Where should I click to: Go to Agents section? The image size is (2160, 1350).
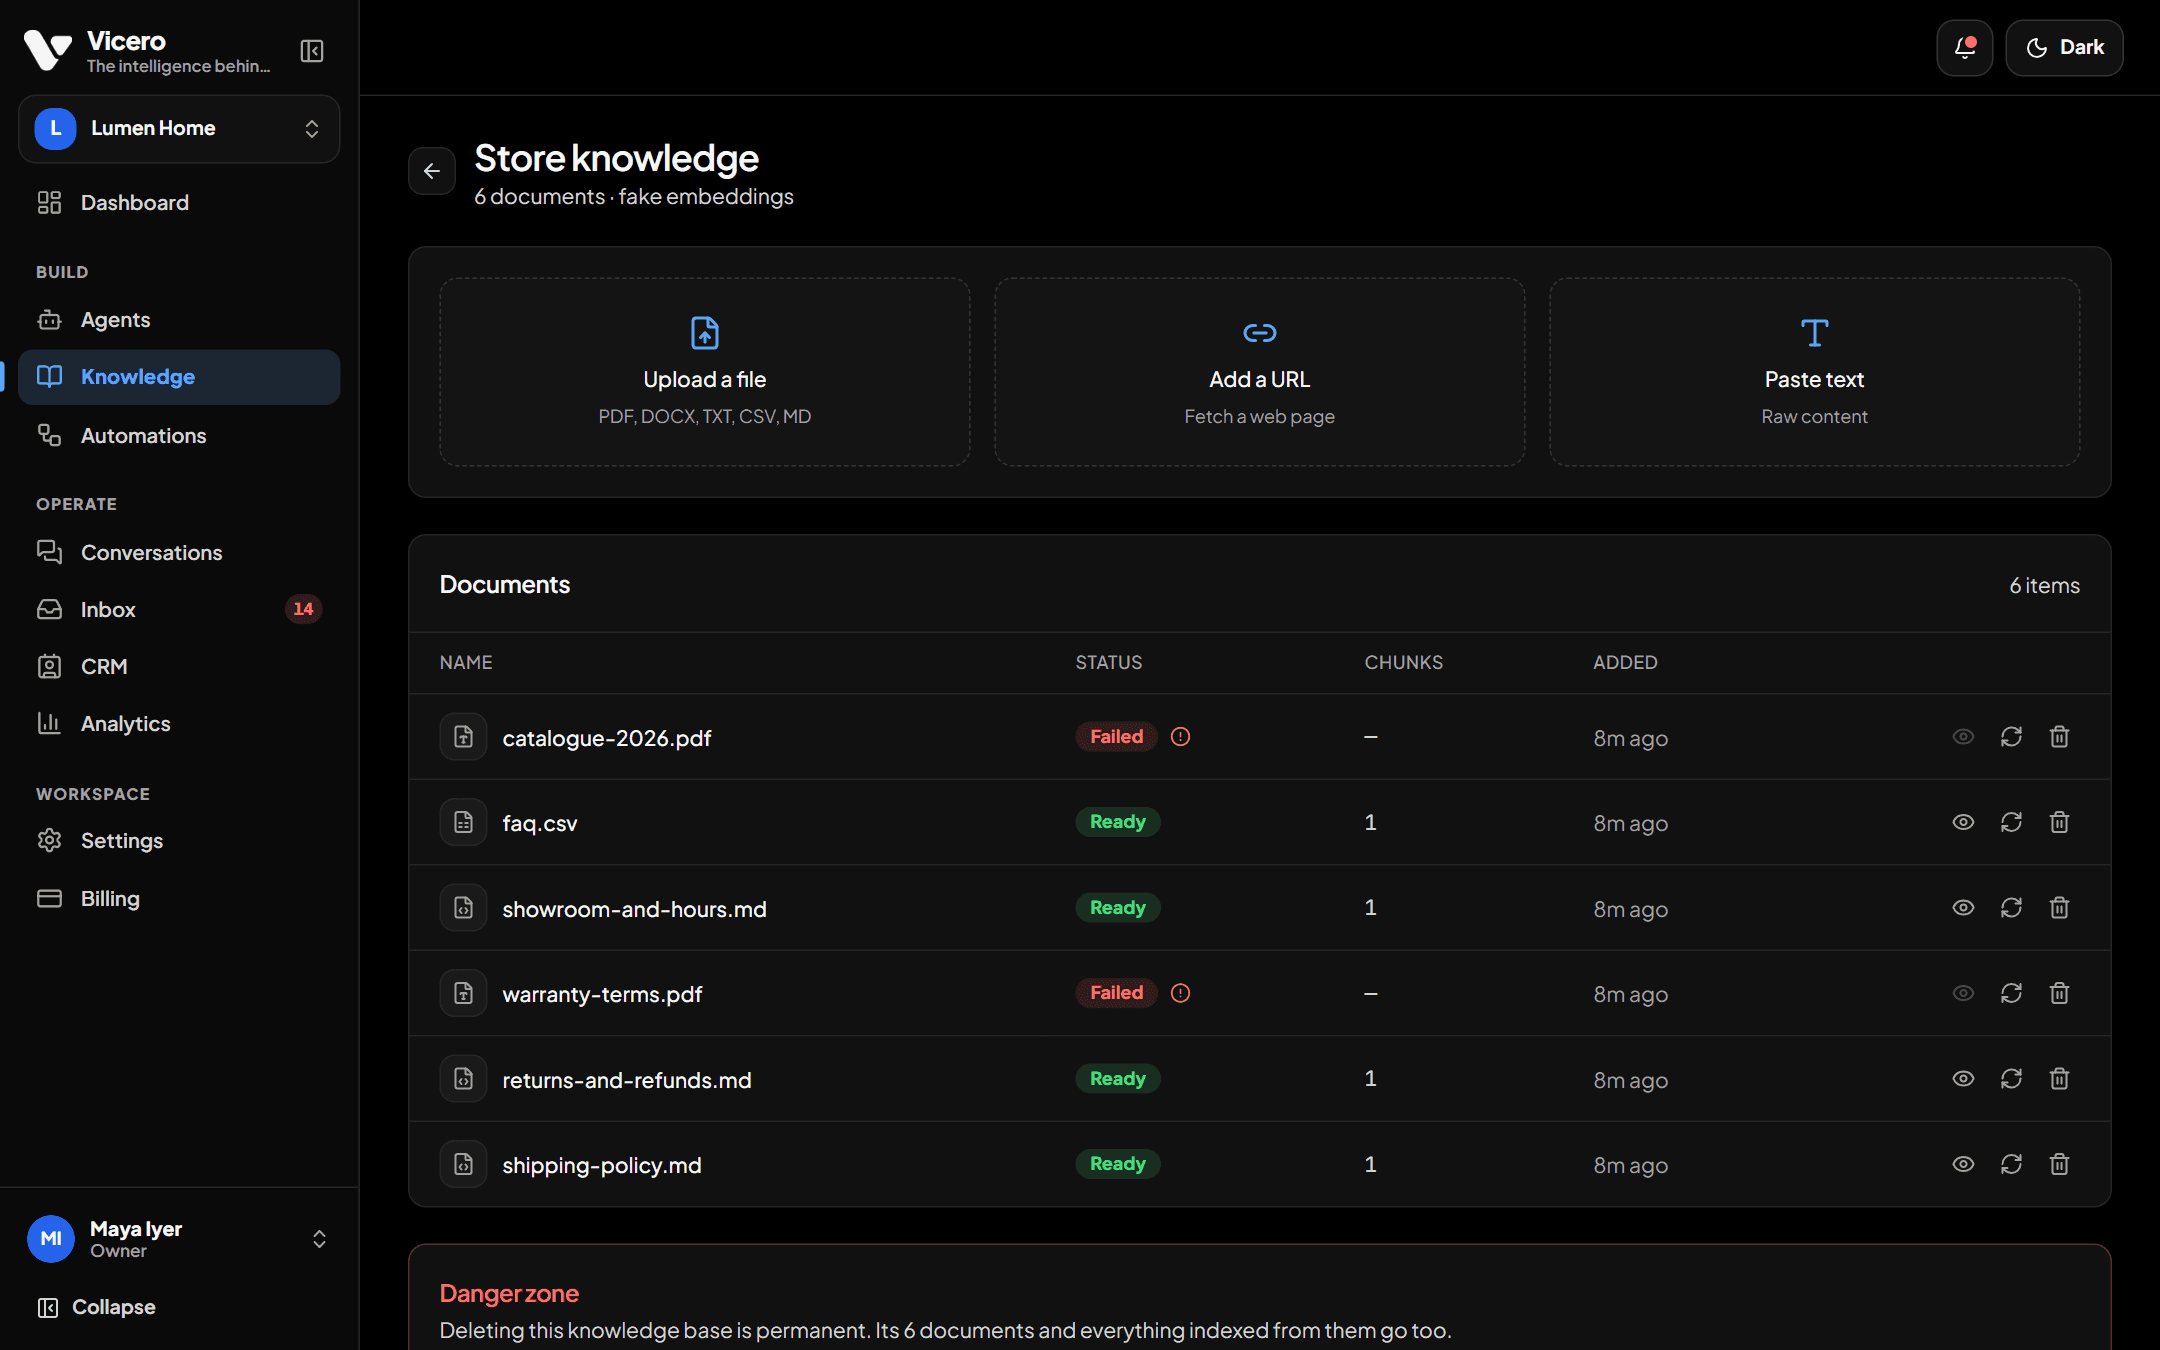[x=179, y=320]
